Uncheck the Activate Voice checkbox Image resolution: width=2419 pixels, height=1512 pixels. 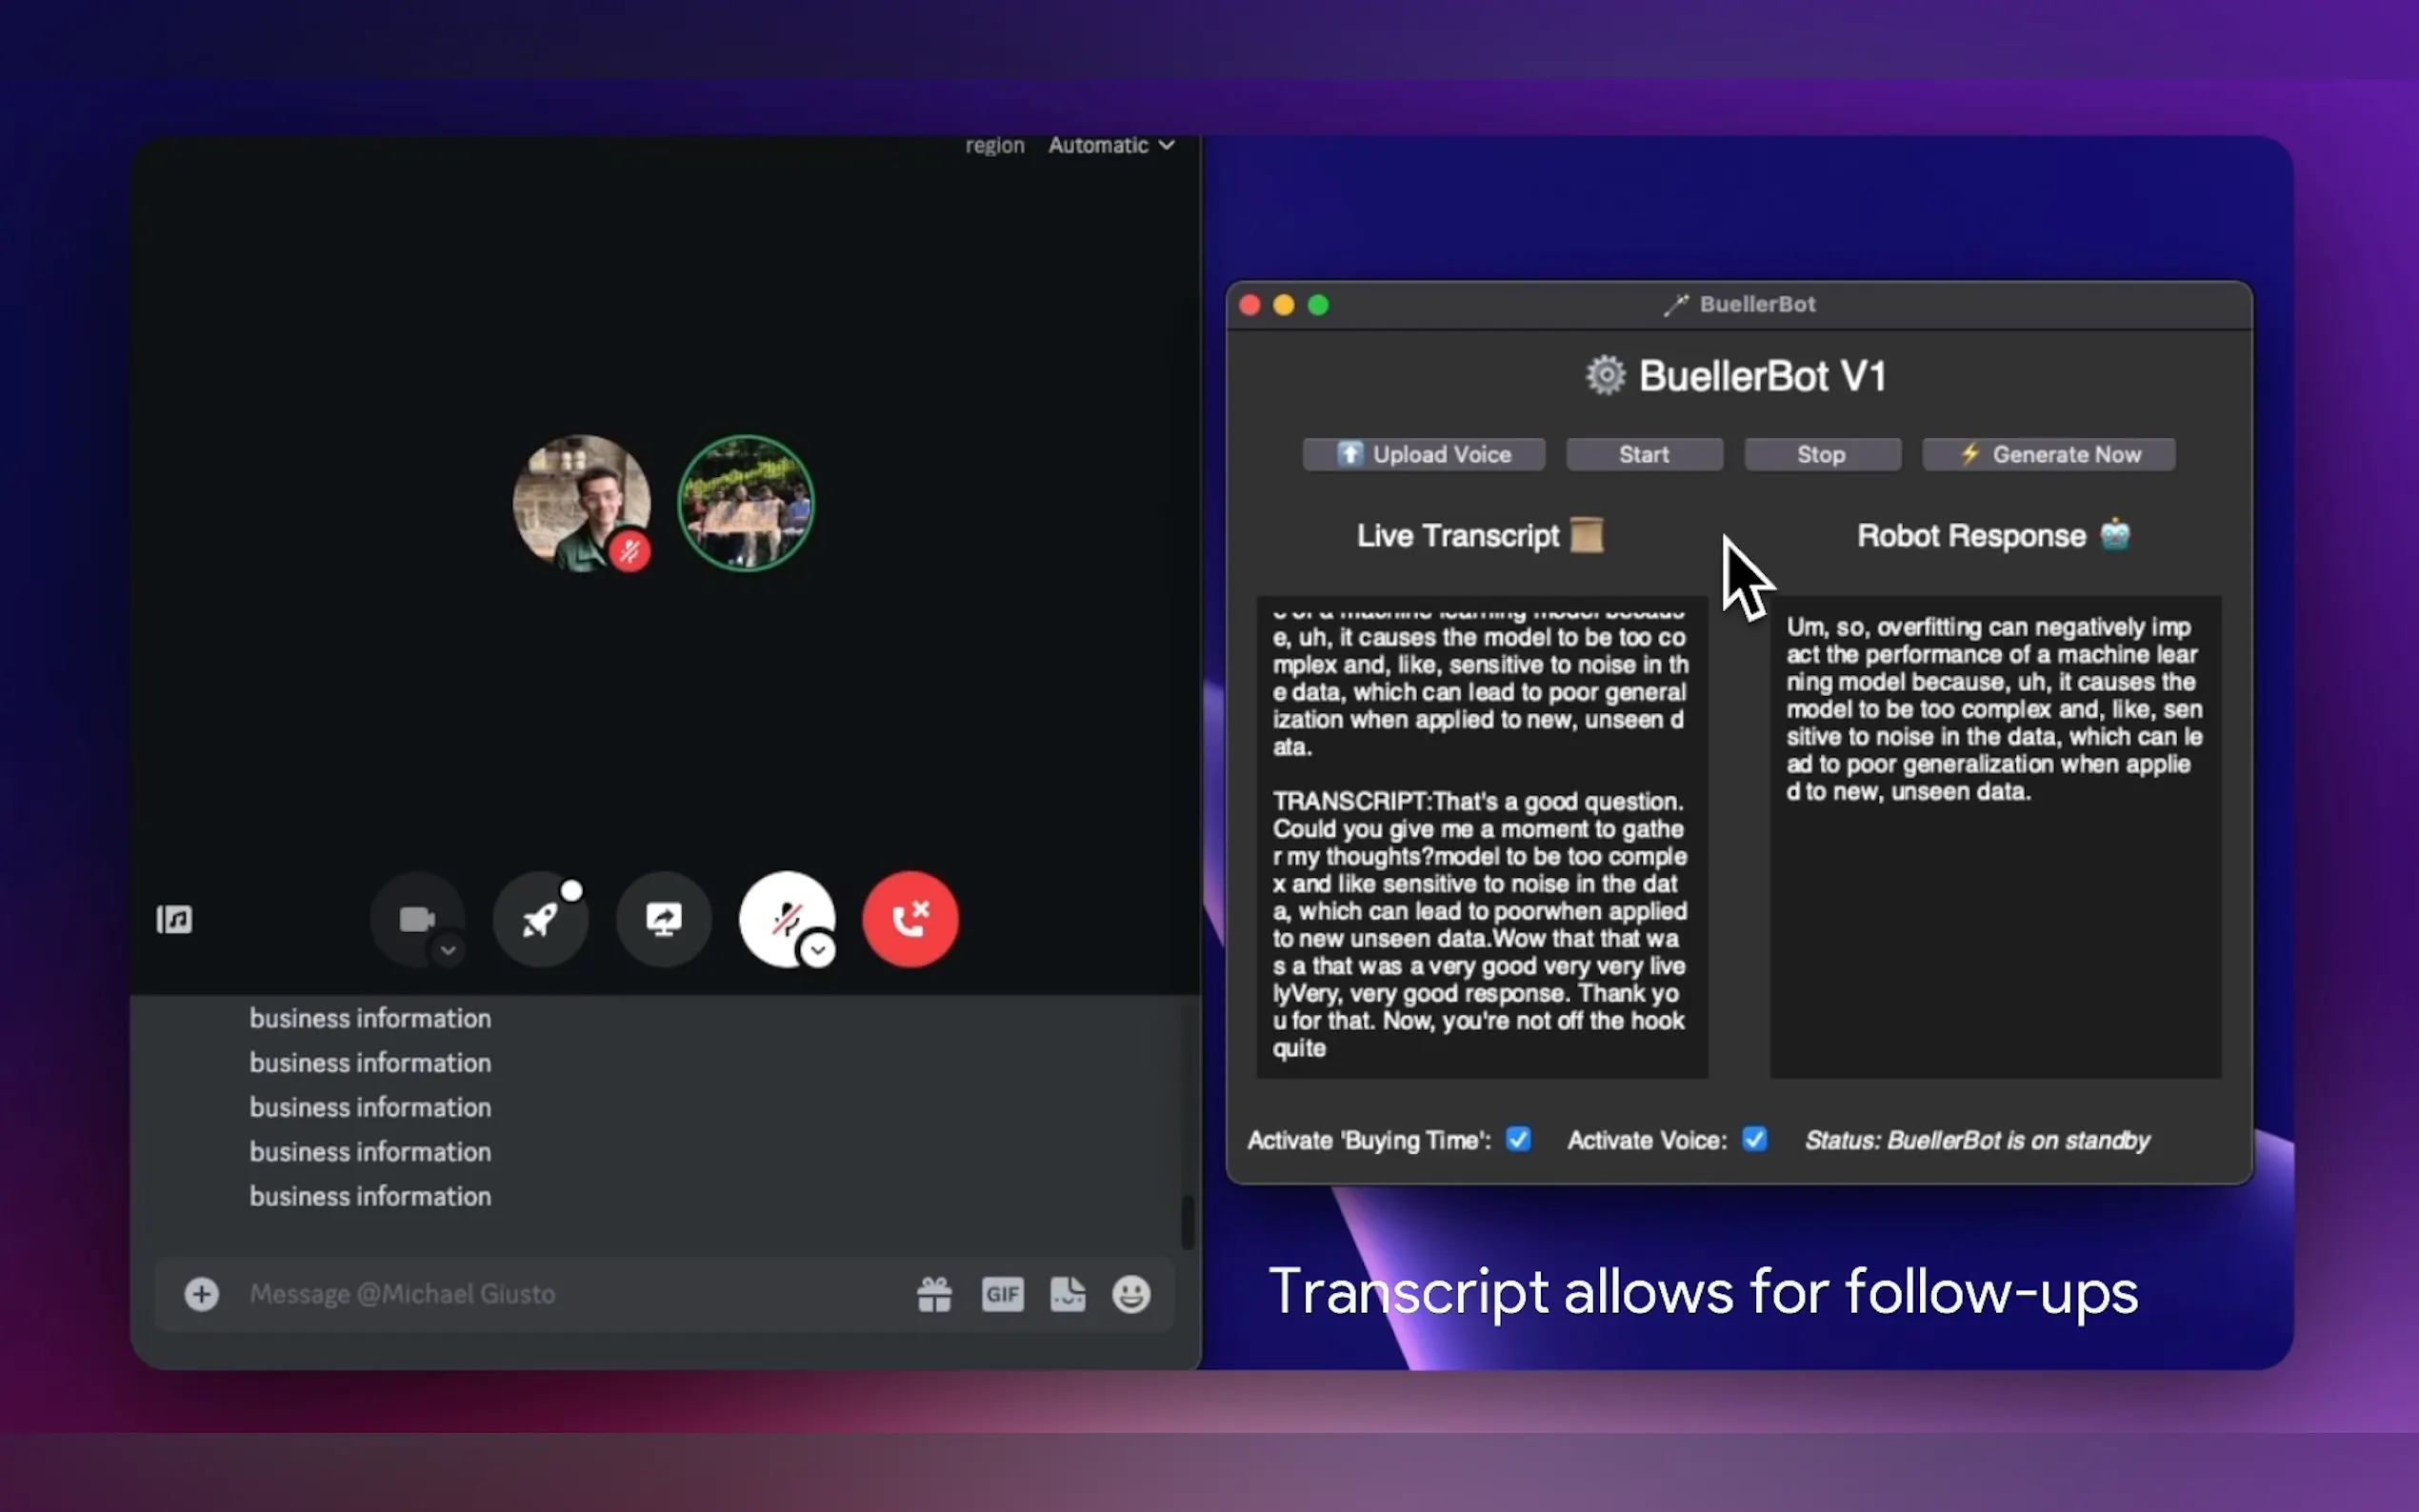[x=1754, y=1139]
